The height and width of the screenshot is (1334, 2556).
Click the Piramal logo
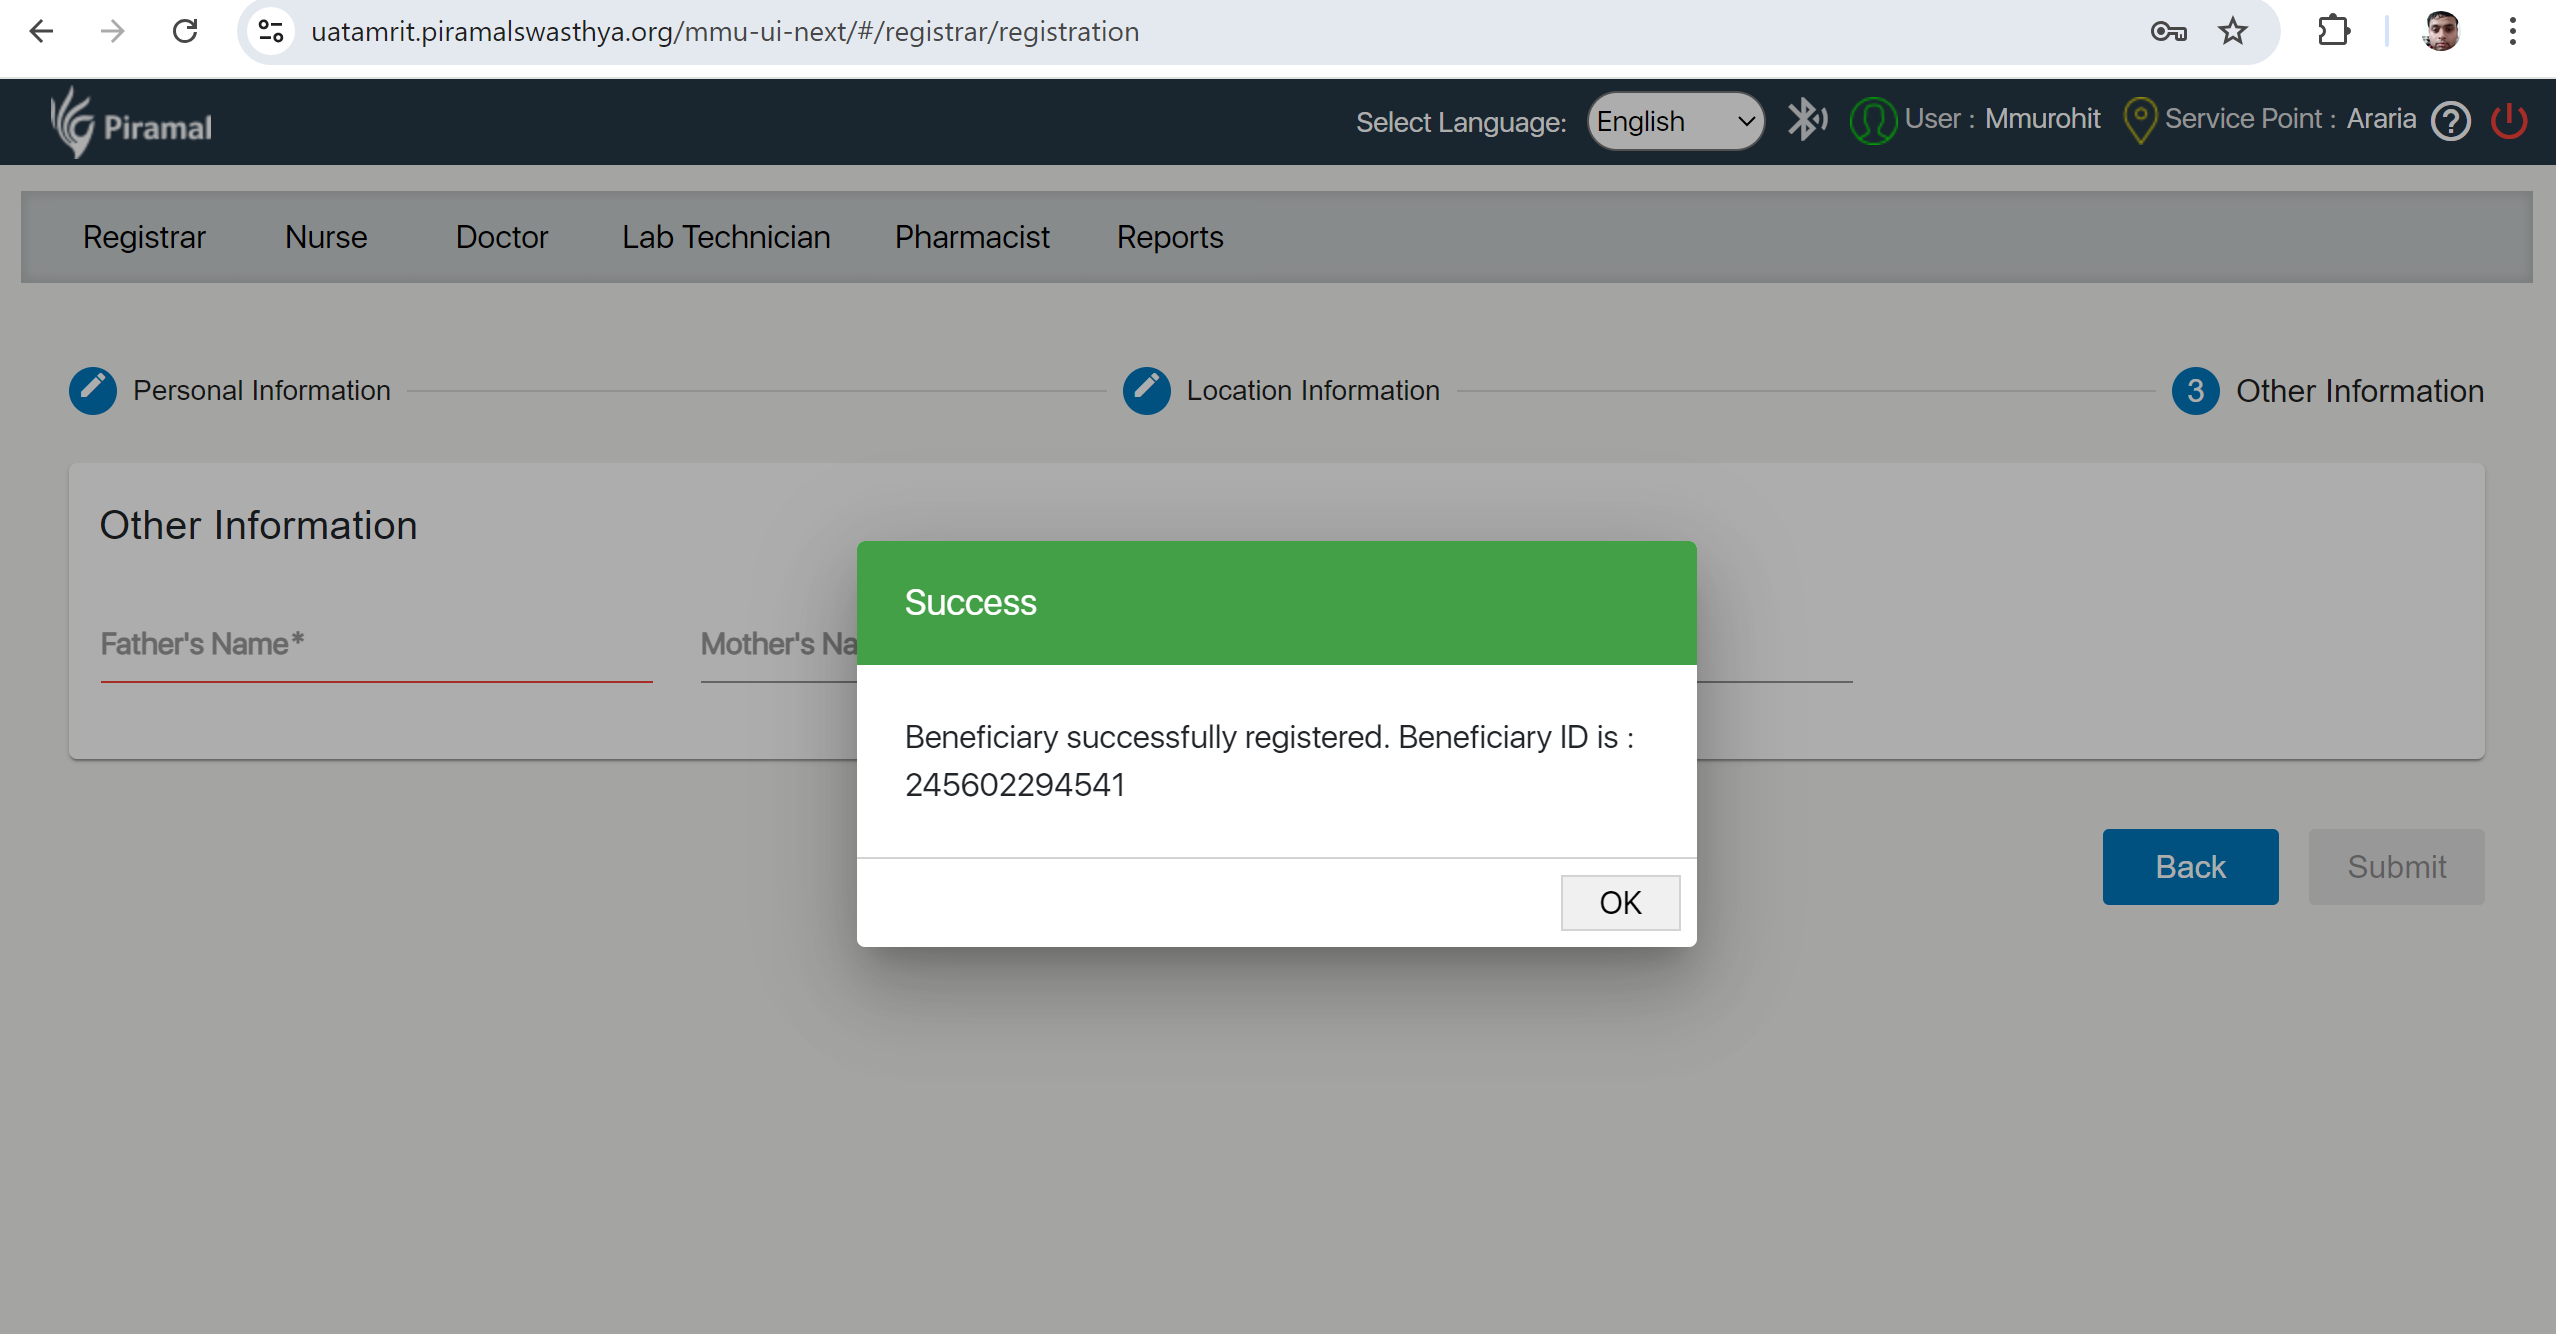point(131,123)
